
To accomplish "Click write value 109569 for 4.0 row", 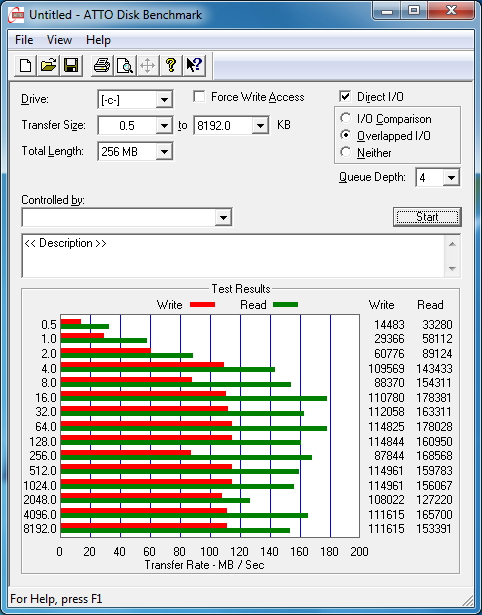I will pyautogui.click(x=386, y=369).
